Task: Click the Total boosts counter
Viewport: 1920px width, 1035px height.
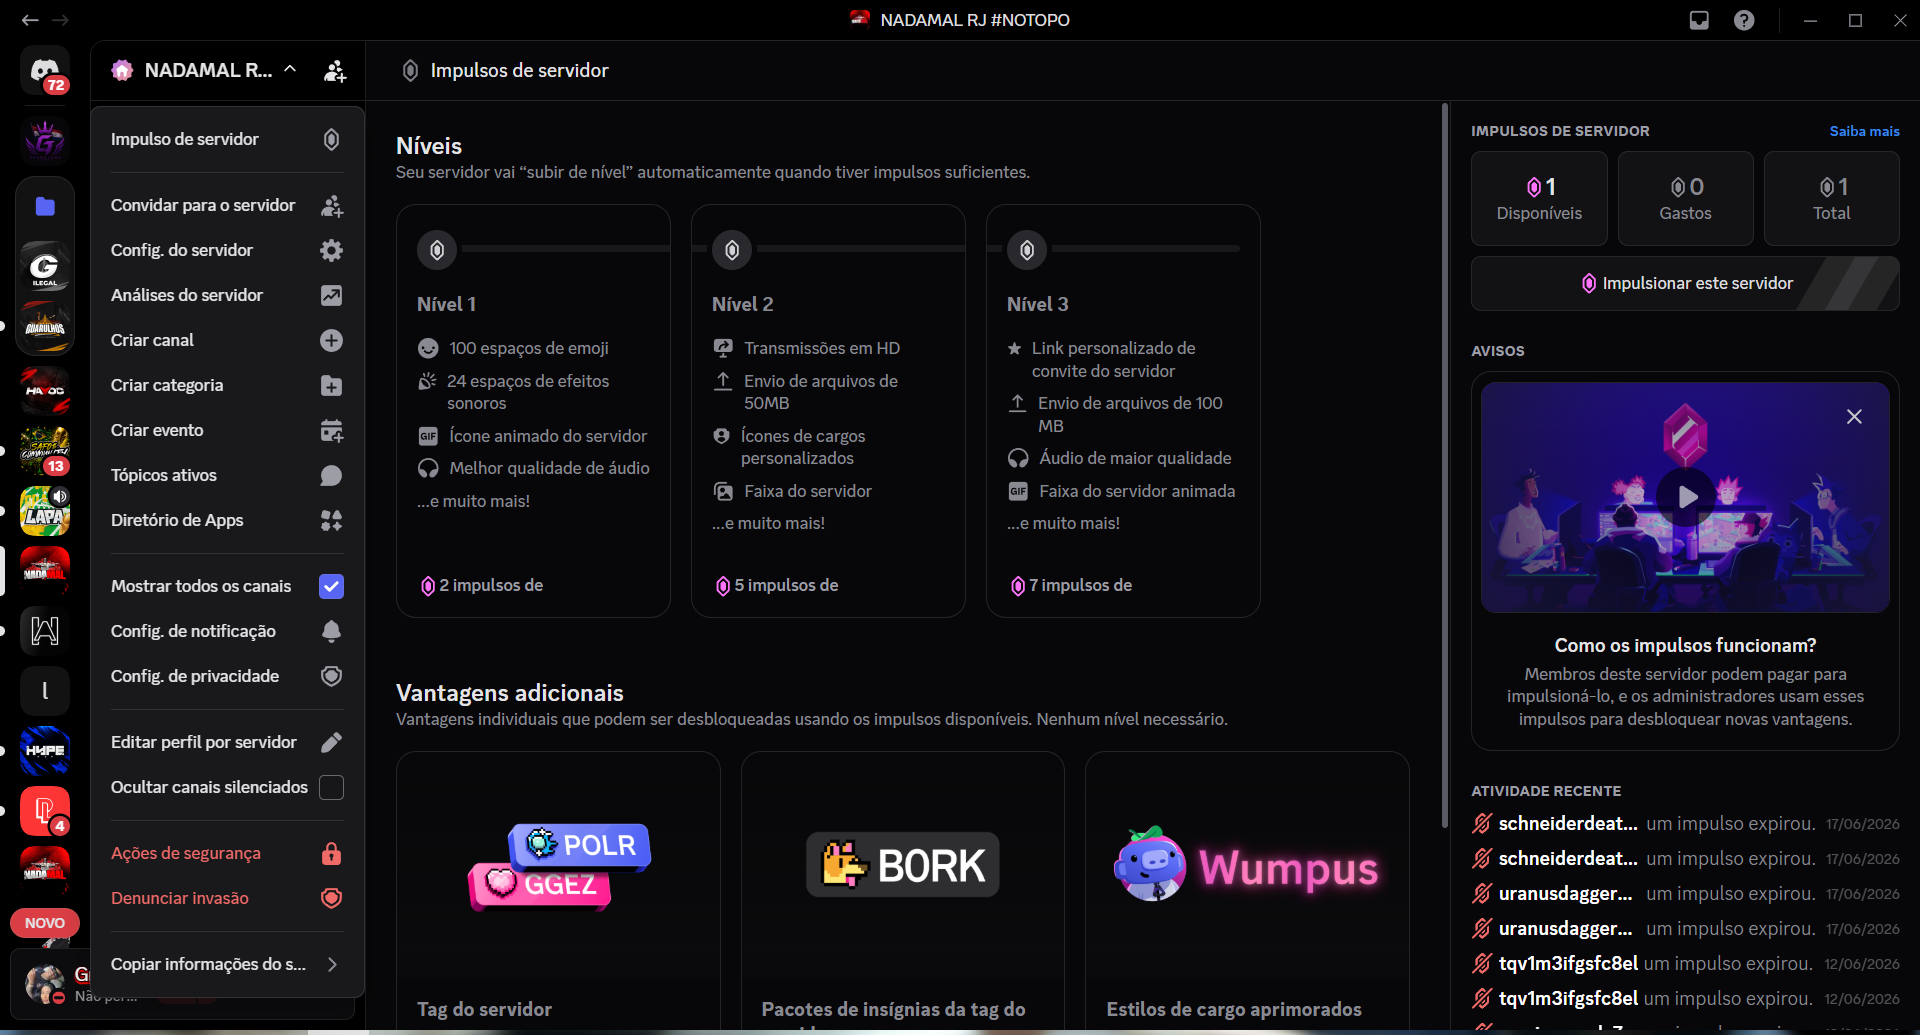Action: [x=1832, y=198]
